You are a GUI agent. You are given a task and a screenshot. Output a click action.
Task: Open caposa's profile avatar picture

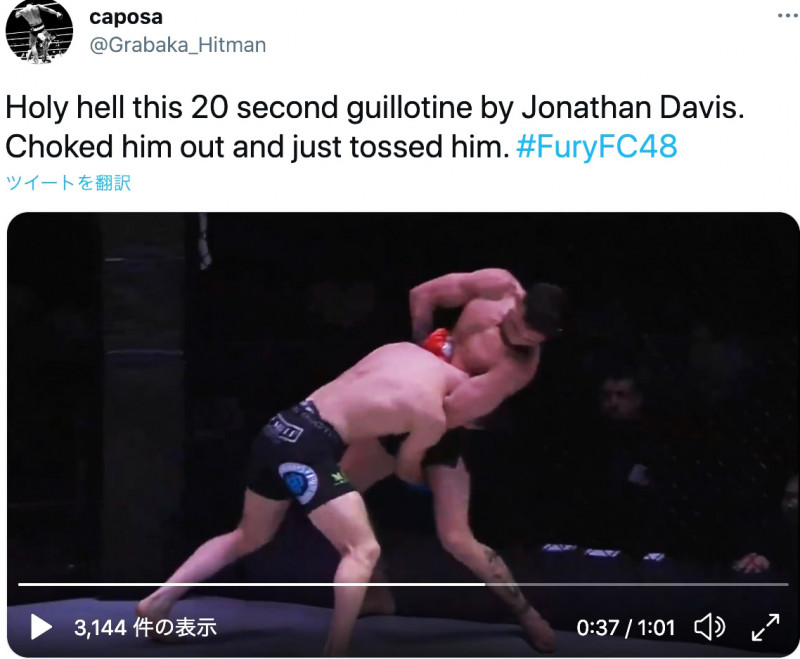point(39,31)
